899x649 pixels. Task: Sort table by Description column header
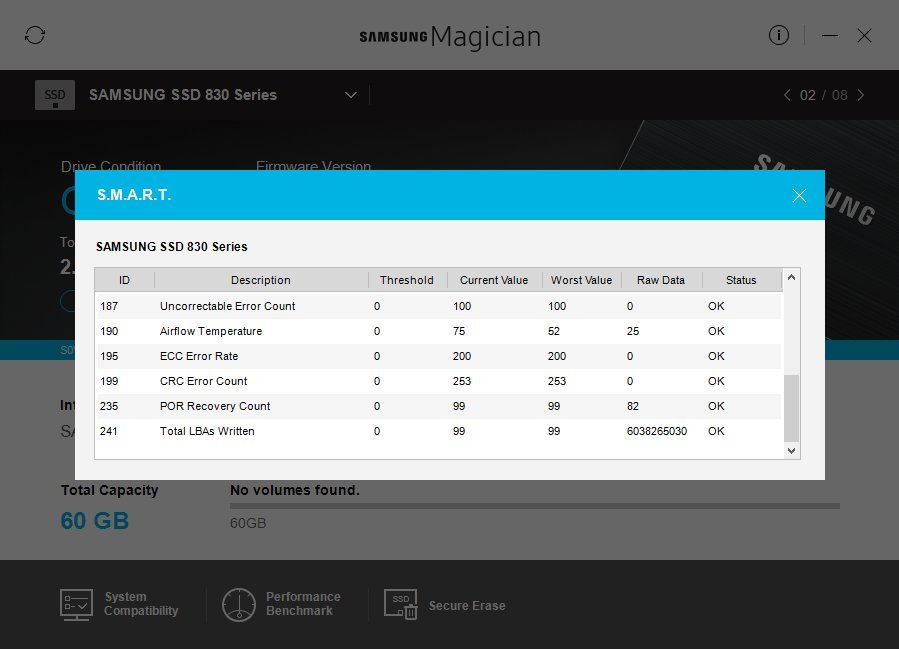[261, 280]
